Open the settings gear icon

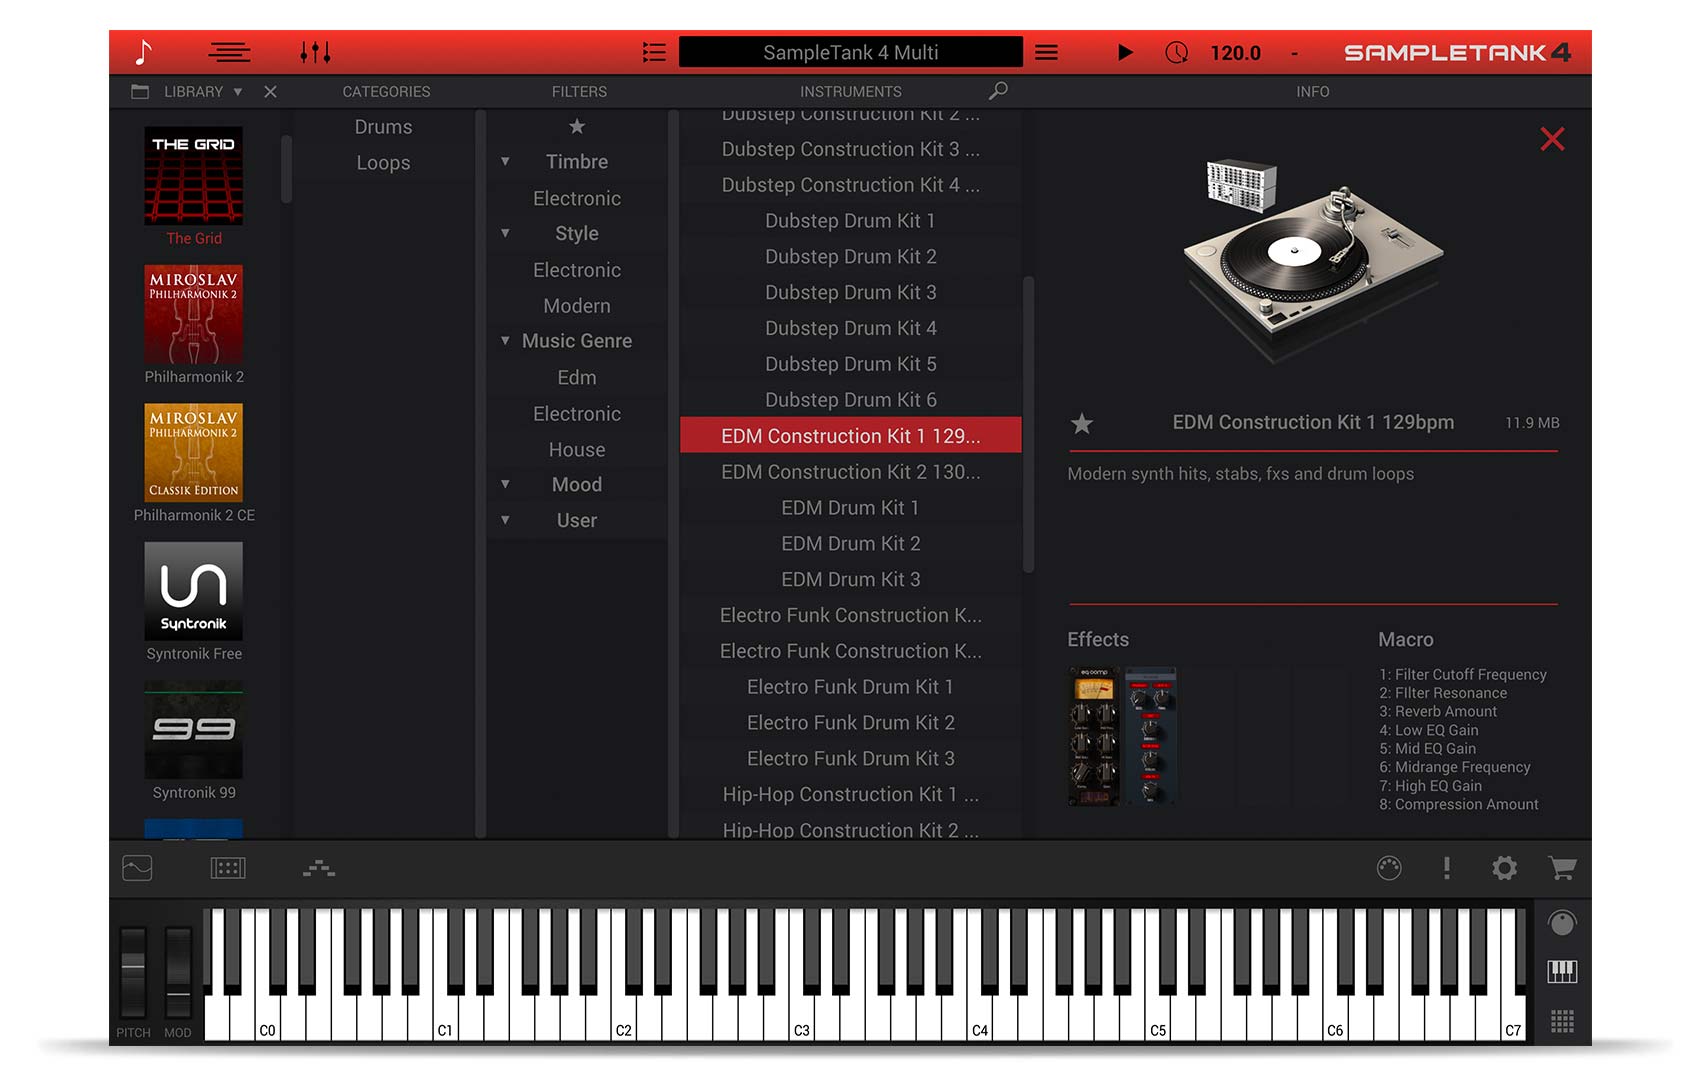pyautogui.click(x=1504, y=868)
